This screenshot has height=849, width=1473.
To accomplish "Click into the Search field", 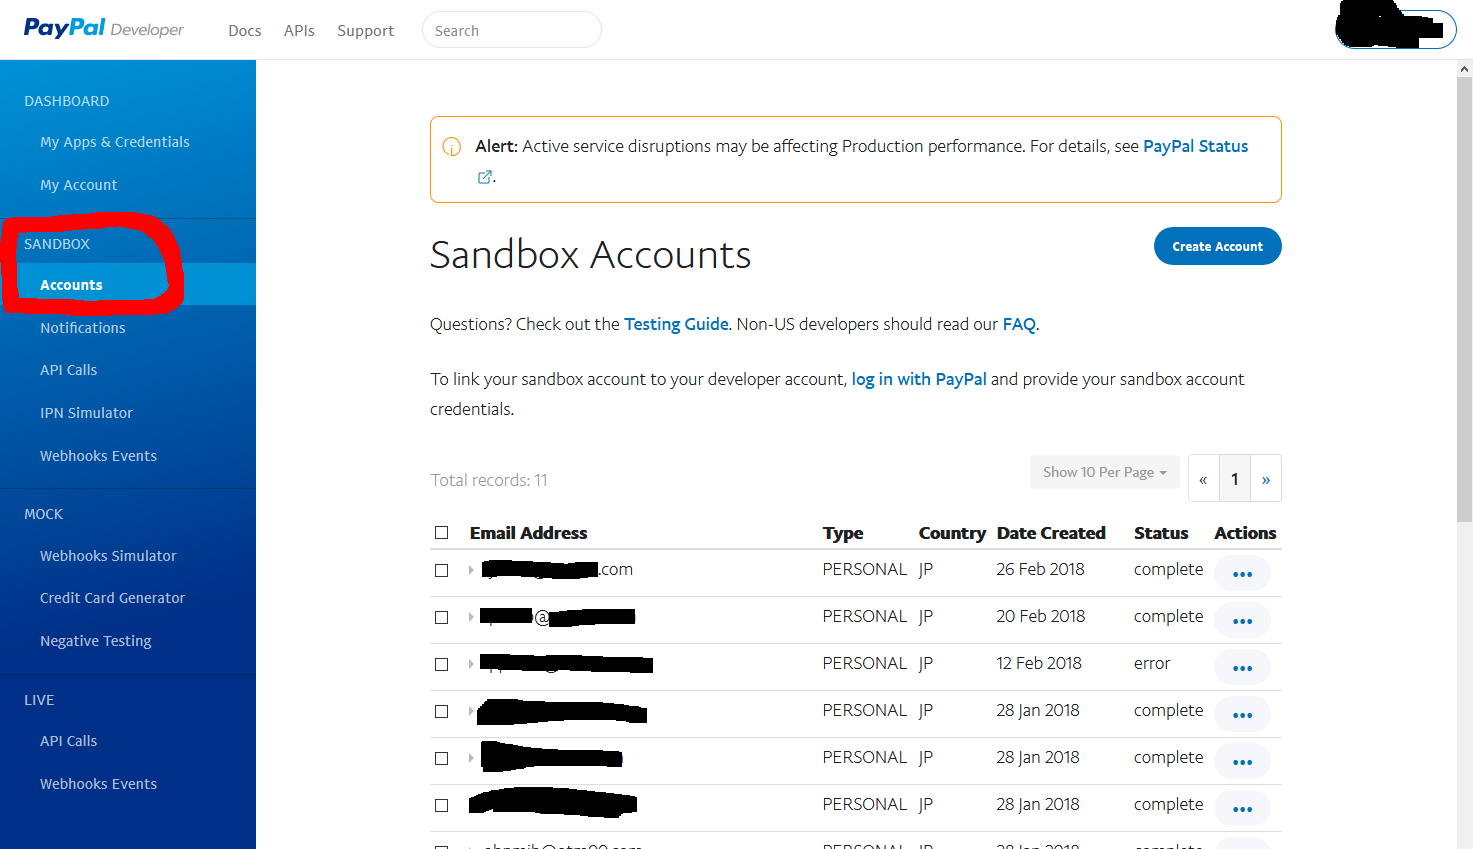I will point(512,31).
